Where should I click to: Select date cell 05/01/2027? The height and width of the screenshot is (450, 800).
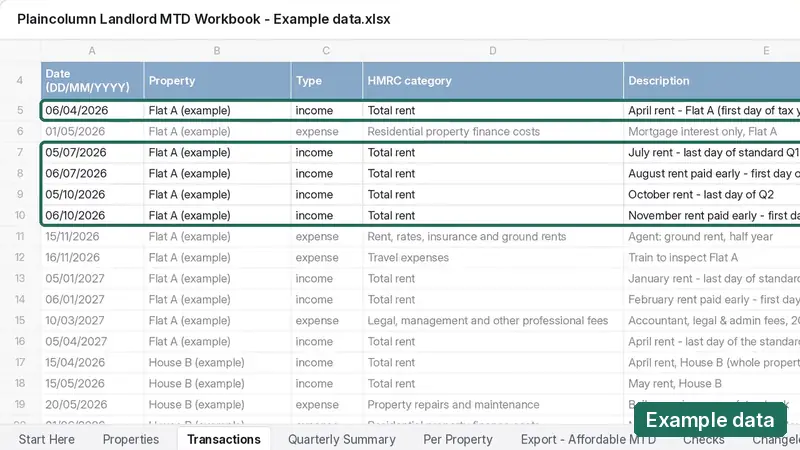(x=92, y=279)
